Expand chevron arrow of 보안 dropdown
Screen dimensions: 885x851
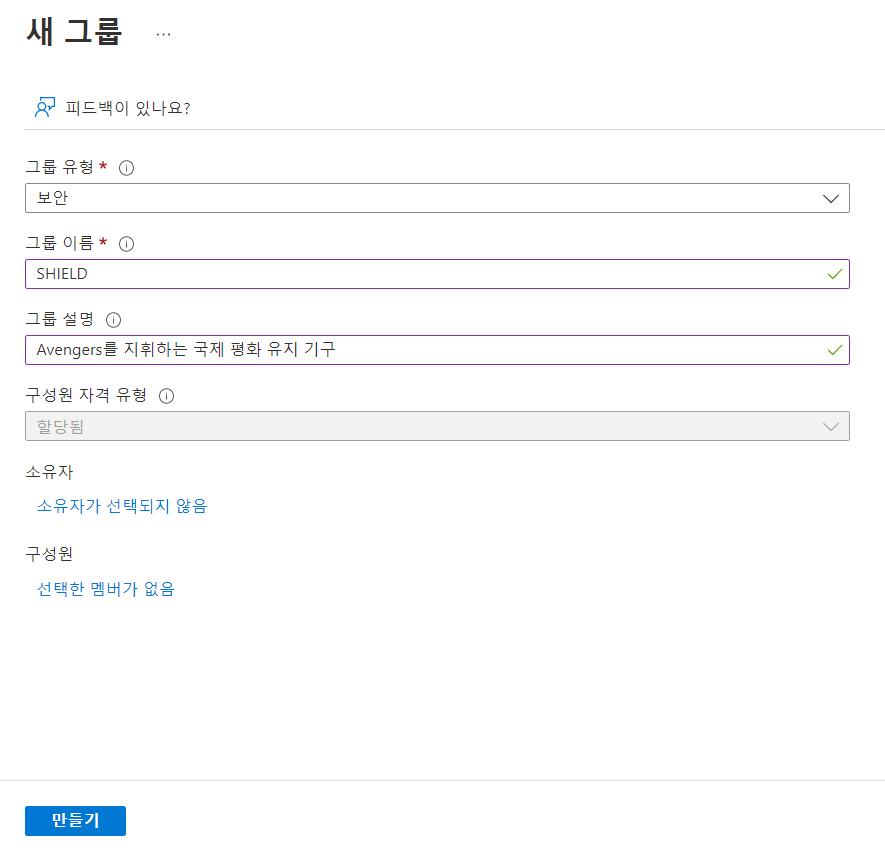[x=830, y=199]
